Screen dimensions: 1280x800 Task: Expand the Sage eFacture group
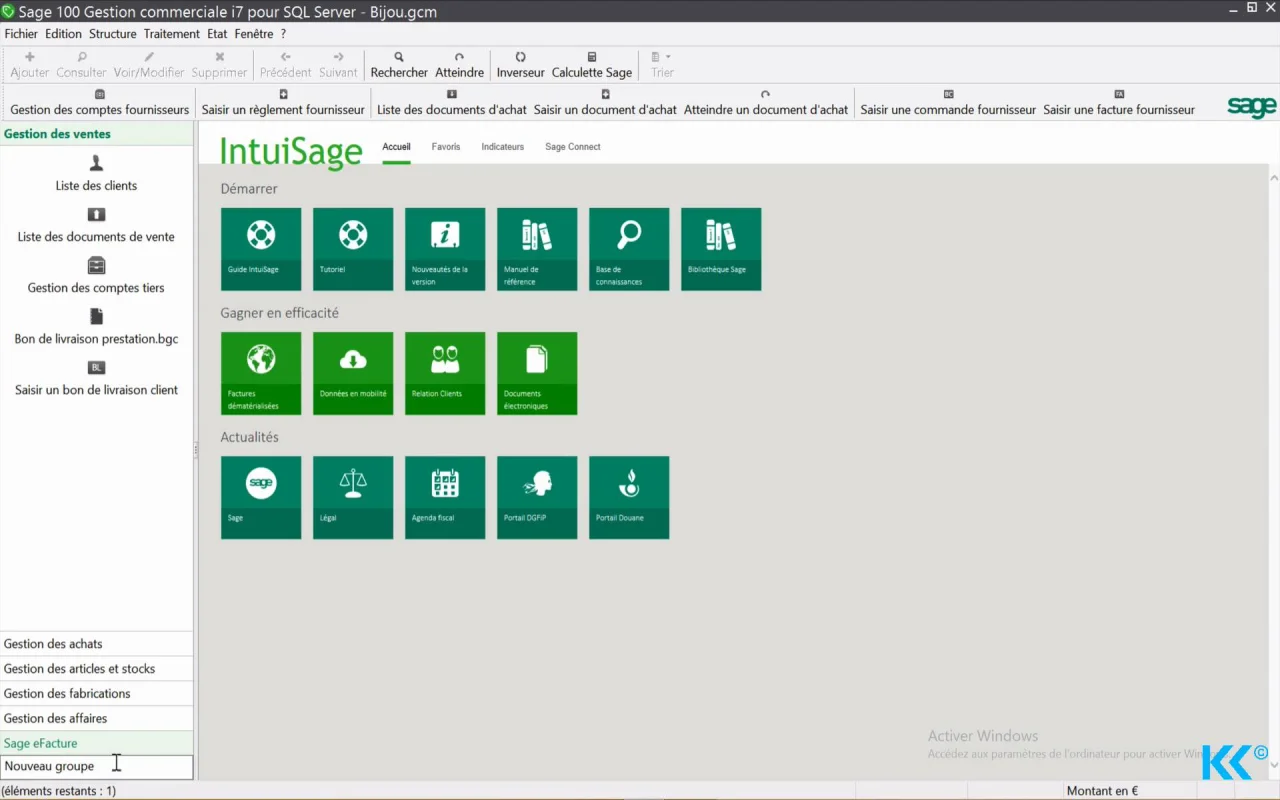point(97,743)
